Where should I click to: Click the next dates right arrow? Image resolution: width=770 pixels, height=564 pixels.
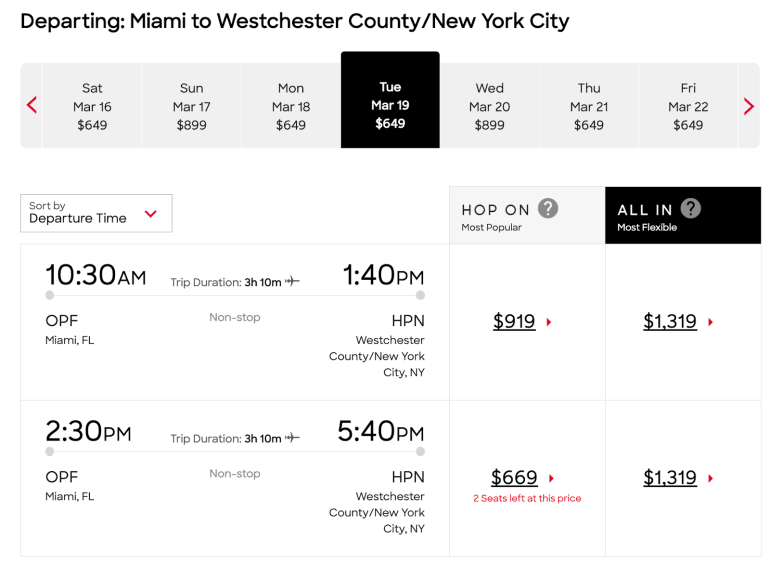pos(749,106)
